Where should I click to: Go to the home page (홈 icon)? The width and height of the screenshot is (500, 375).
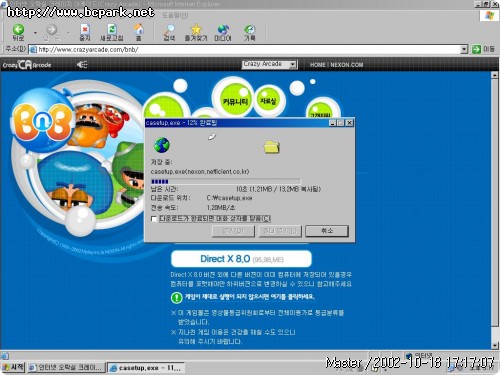(139, 33)
